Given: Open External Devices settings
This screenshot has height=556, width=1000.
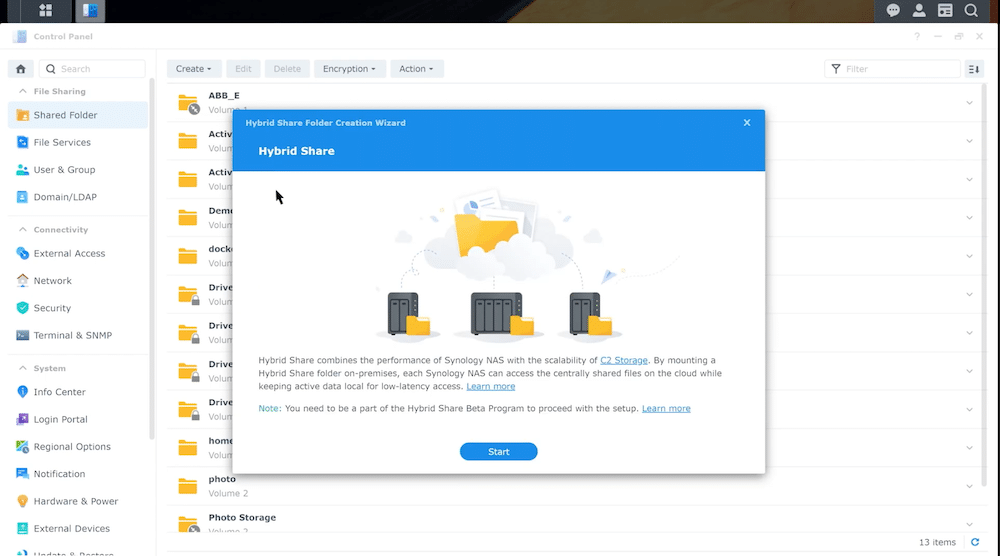Looking at the screenshot, I should coord(78,529).
